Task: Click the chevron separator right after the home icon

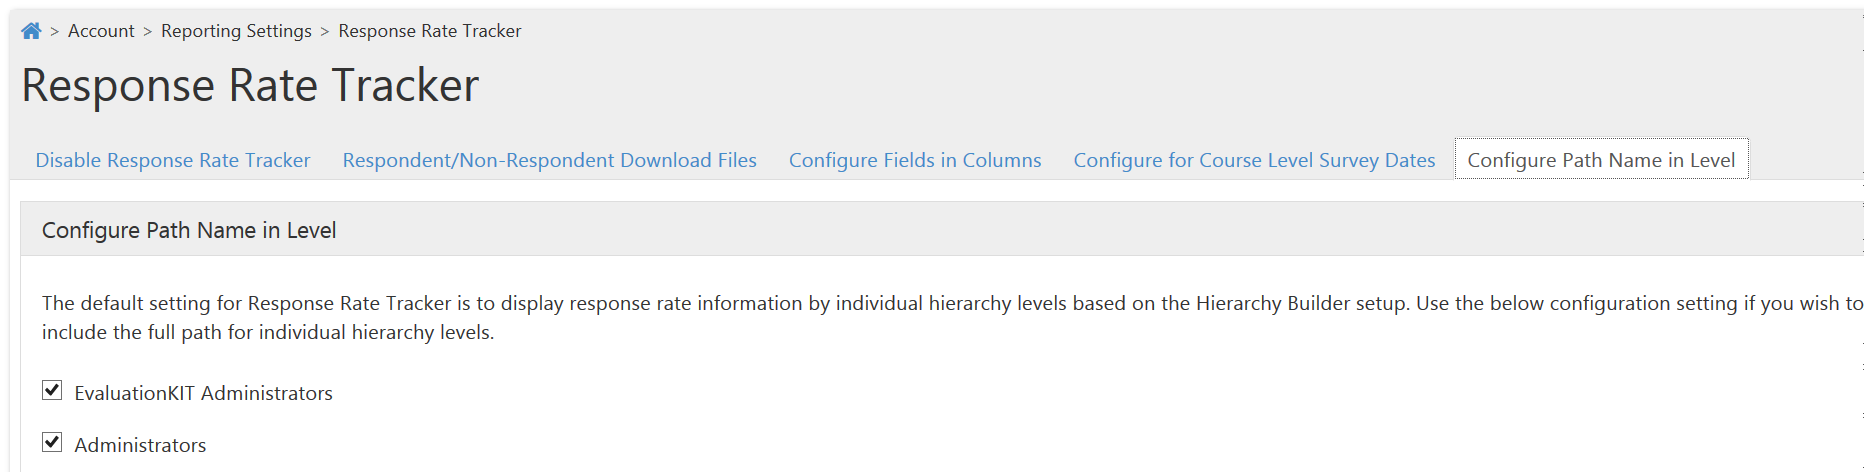Action: click(55, 32)
